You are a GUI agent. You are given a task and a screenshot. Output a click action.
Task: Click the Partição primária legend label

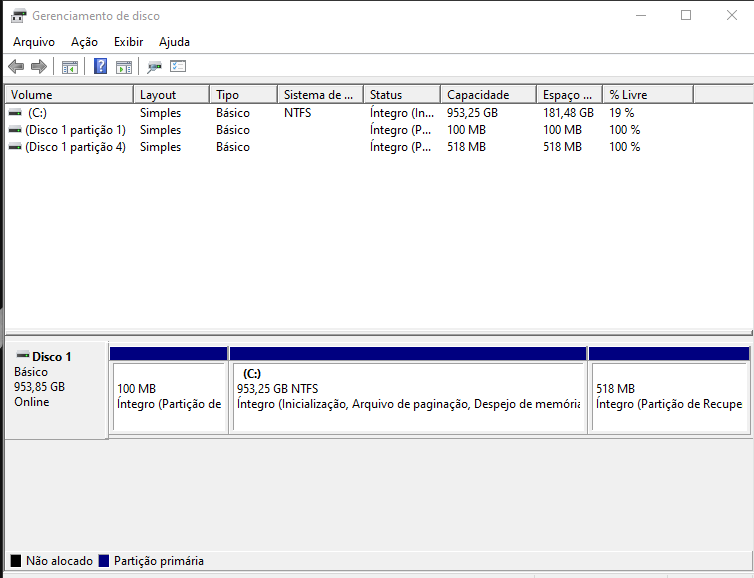(x=159, y=561)
